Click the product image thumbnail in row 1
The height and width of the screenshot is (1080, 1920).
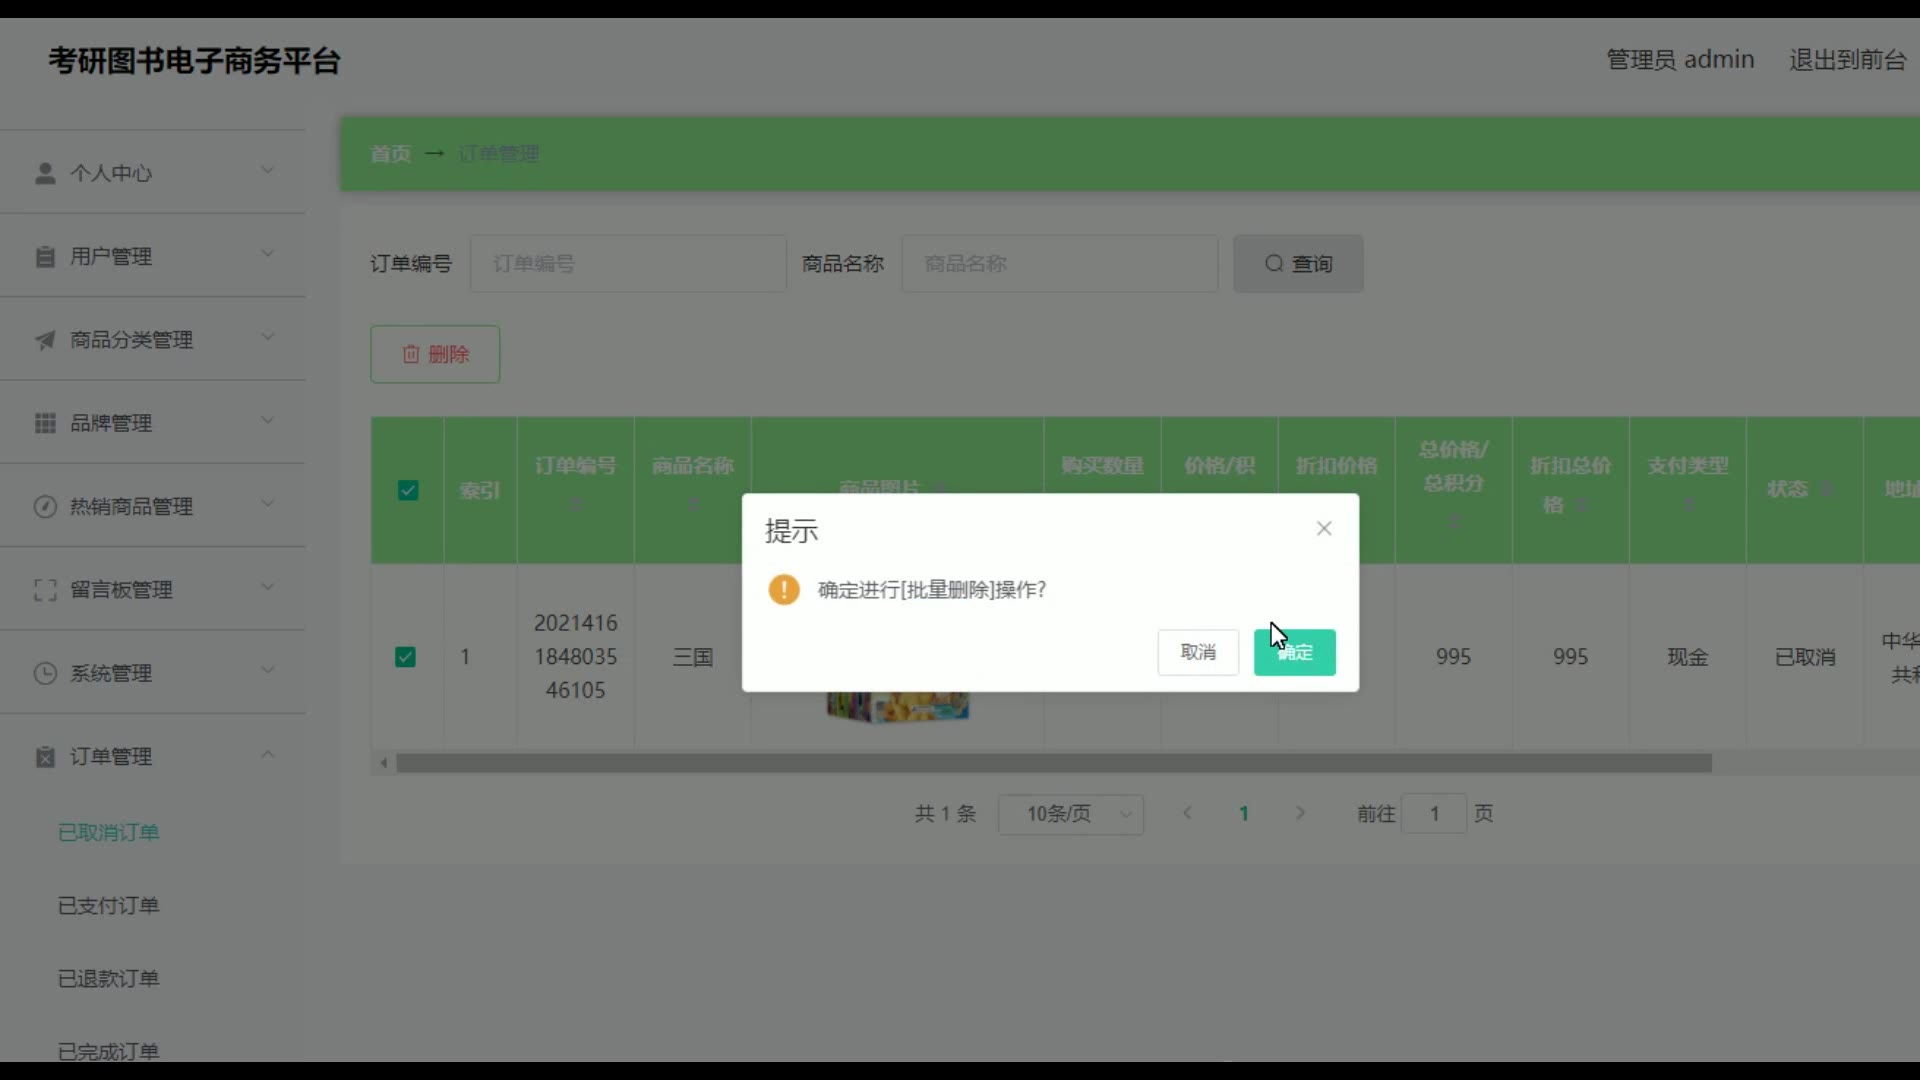coord(897,706)
